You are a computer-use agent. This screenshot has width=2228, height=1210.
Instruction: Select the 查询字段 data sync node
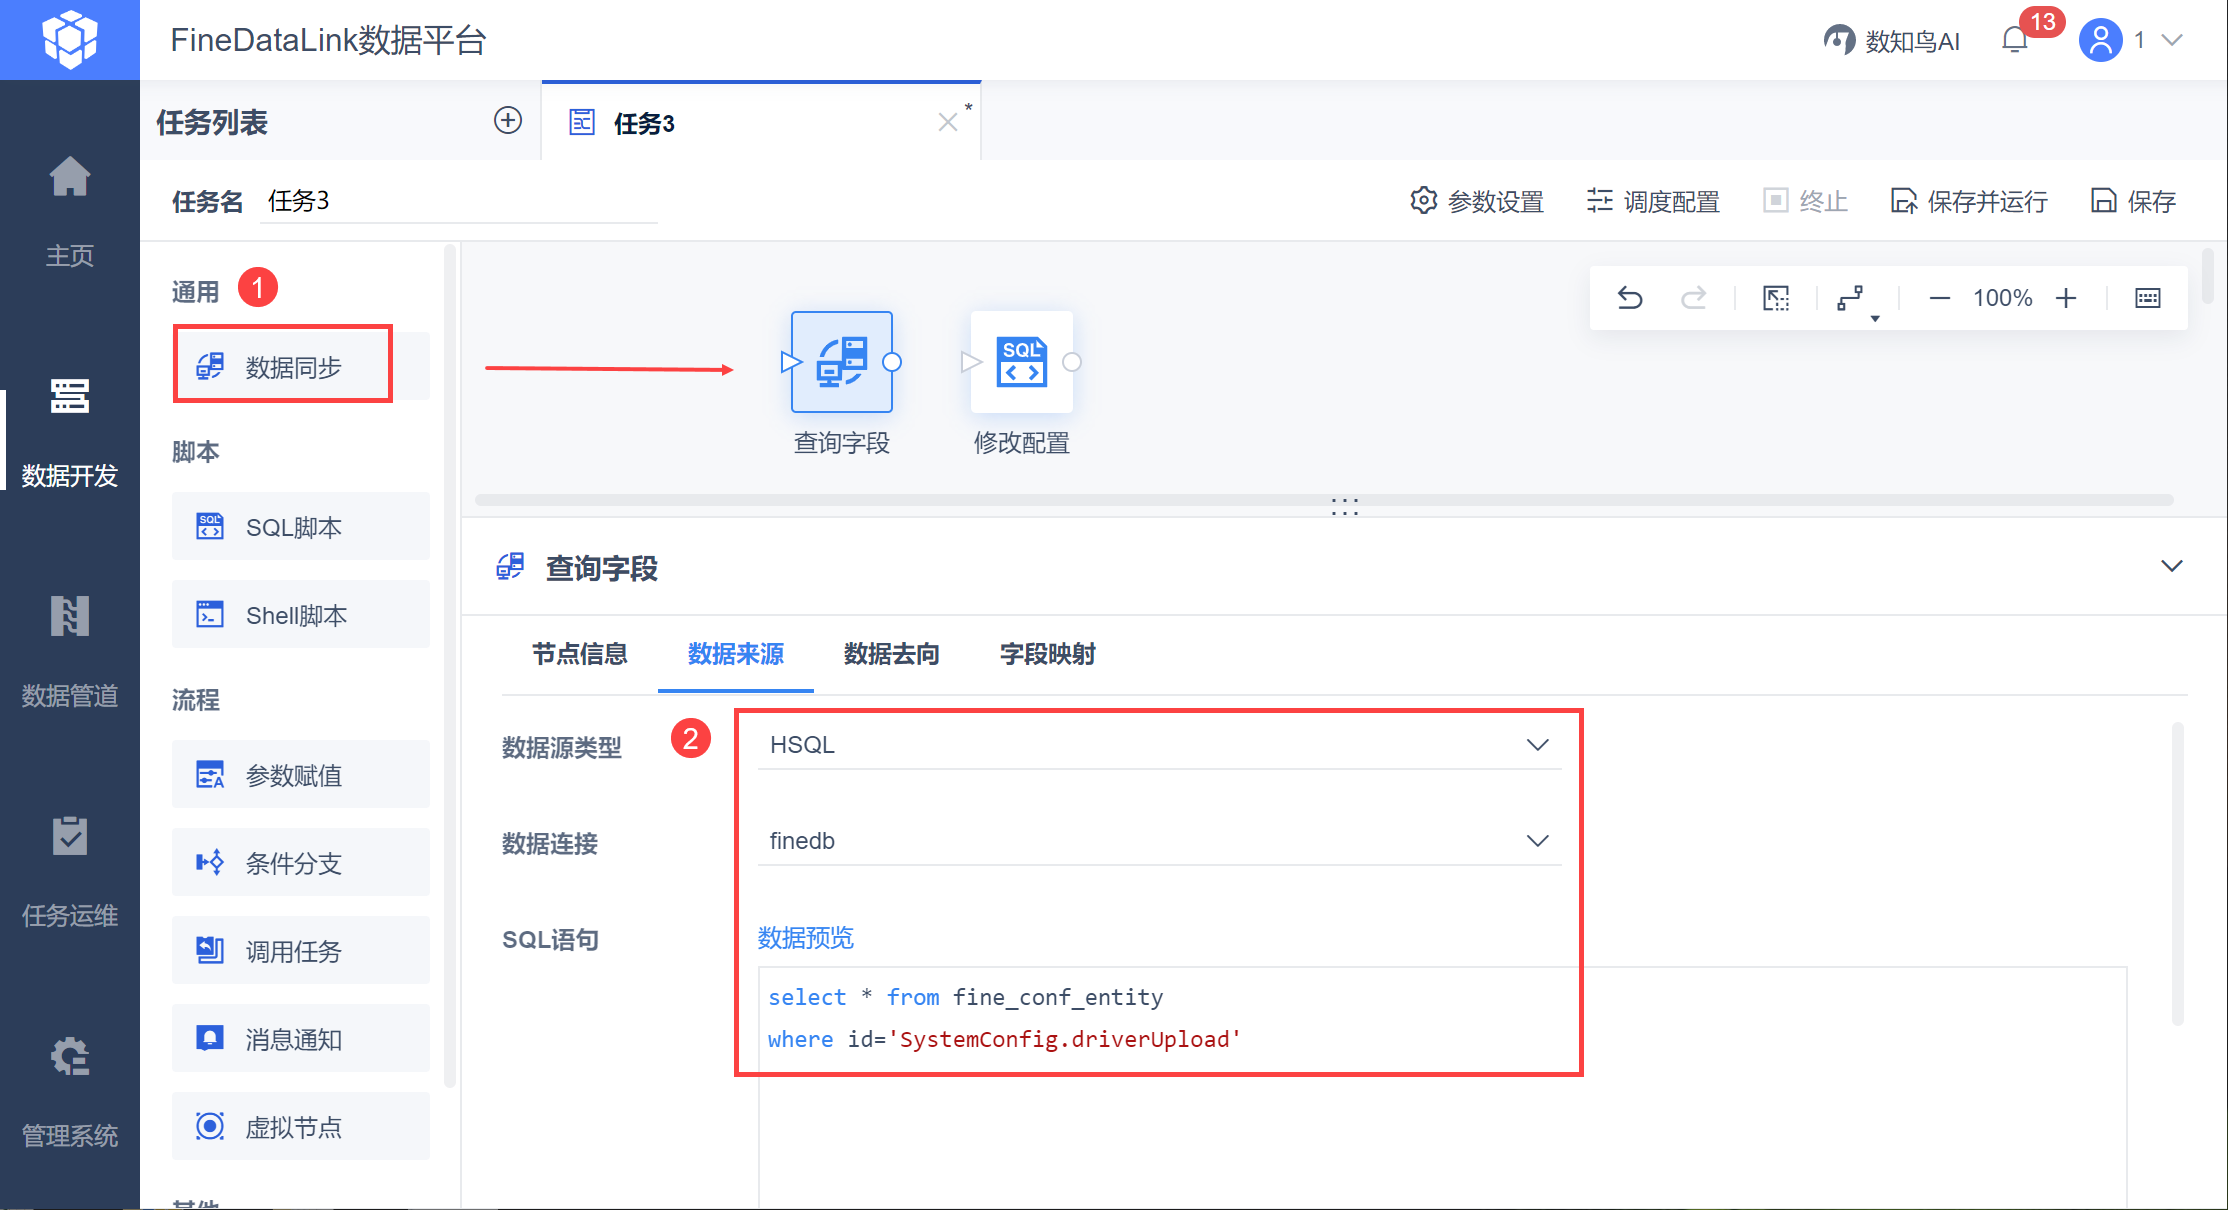(x=841, y=362)
